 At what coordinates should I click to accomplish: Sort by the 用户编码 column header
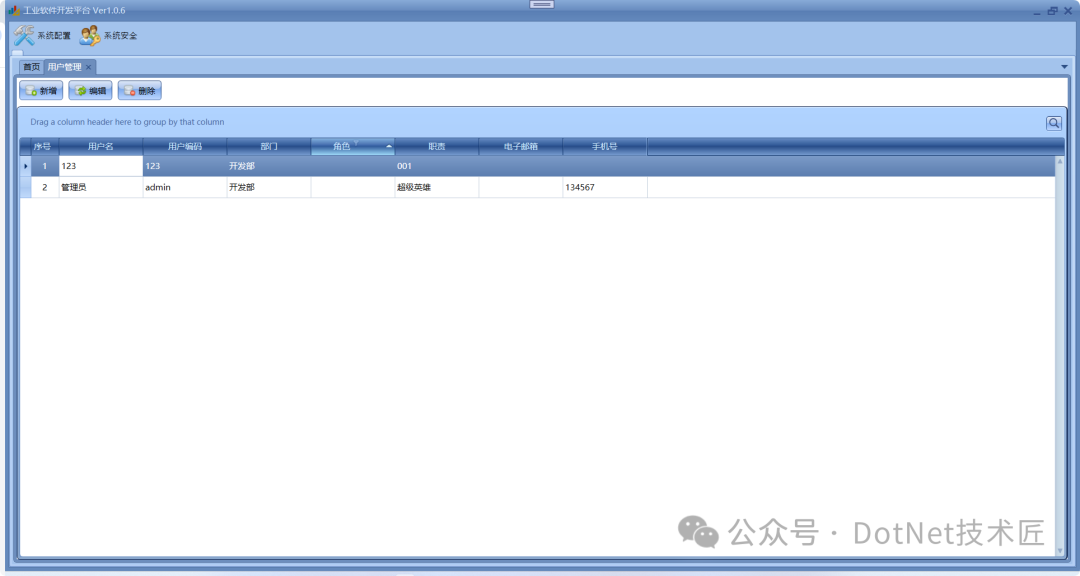click(185, 146)
